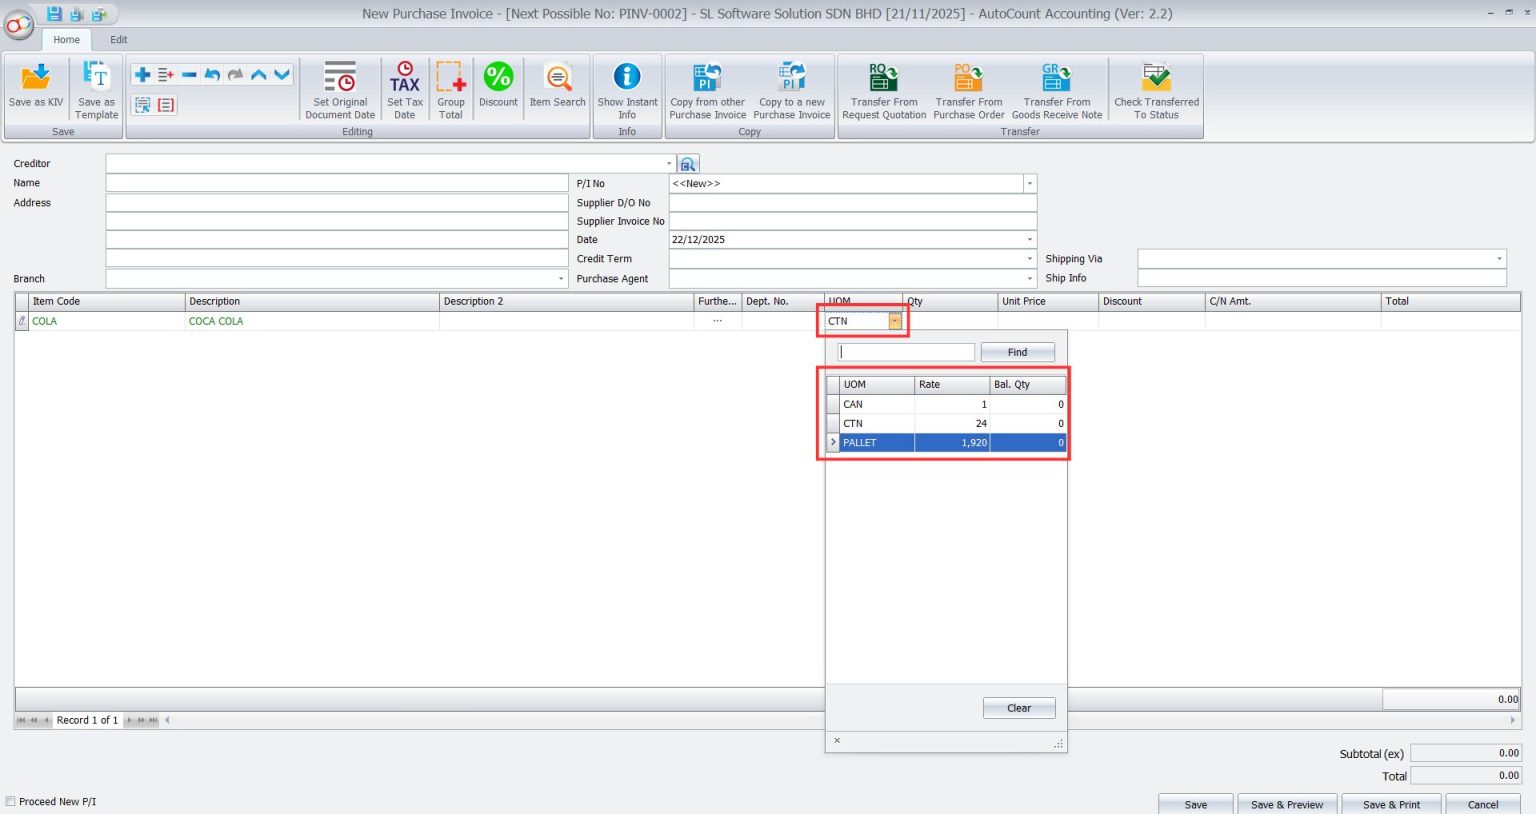Screen dimensions: 1536x814
Task: Open Item Search
Action: click(x=556, y=88)
